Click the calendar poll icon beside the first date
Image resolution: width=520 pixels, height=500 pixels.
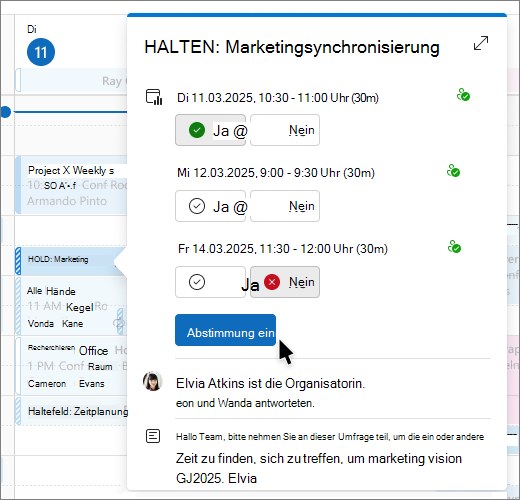tap(154, 97)
